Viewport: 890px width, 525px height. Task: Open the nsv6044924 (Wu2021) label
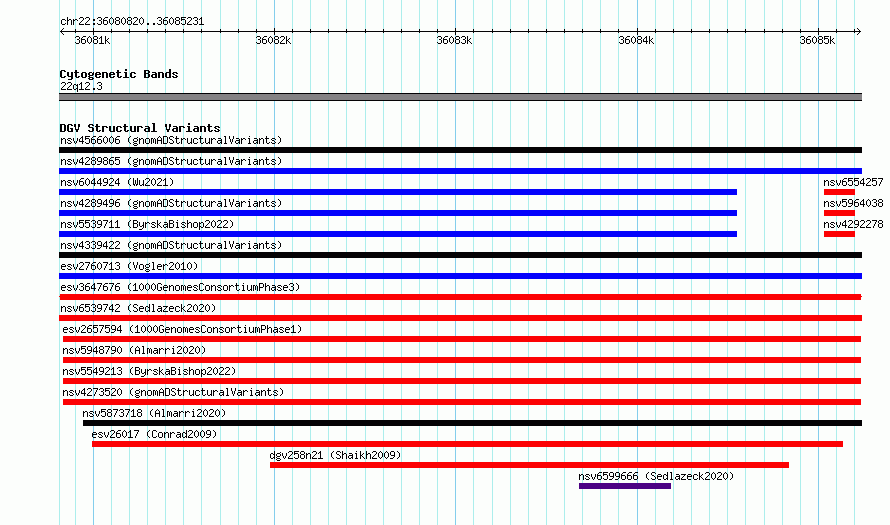(117, 182)
